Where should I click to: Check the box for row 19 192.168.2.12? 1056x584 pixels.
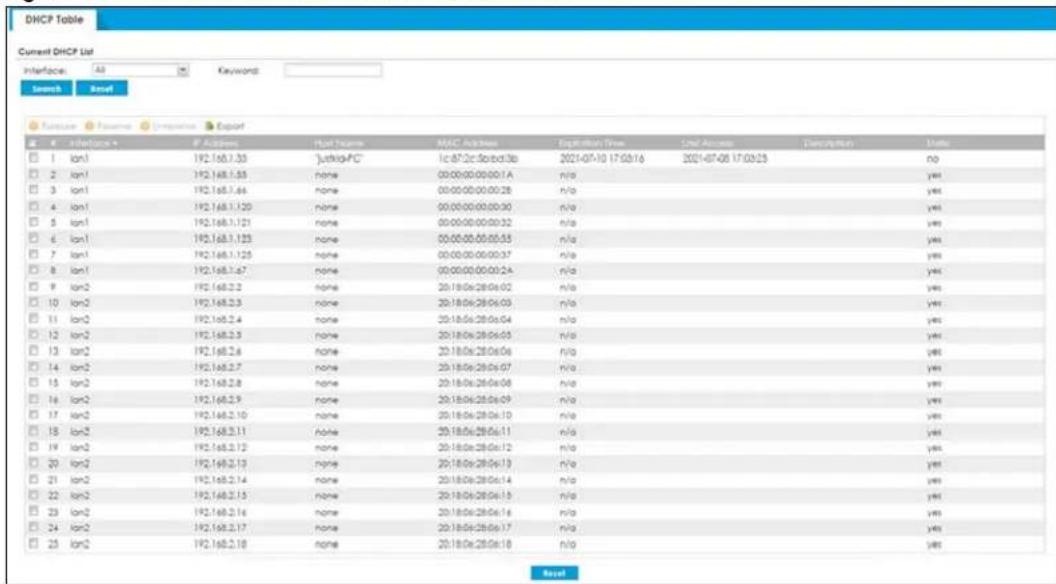click(34, 447)
